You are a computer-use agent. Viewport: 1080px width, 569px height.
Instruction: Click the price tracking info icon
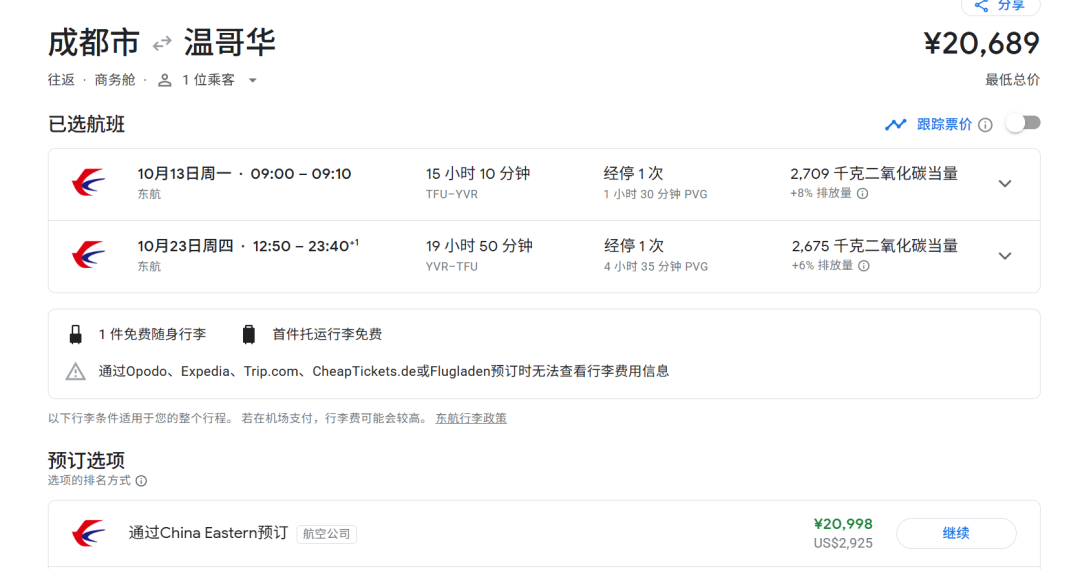(985, 125)
